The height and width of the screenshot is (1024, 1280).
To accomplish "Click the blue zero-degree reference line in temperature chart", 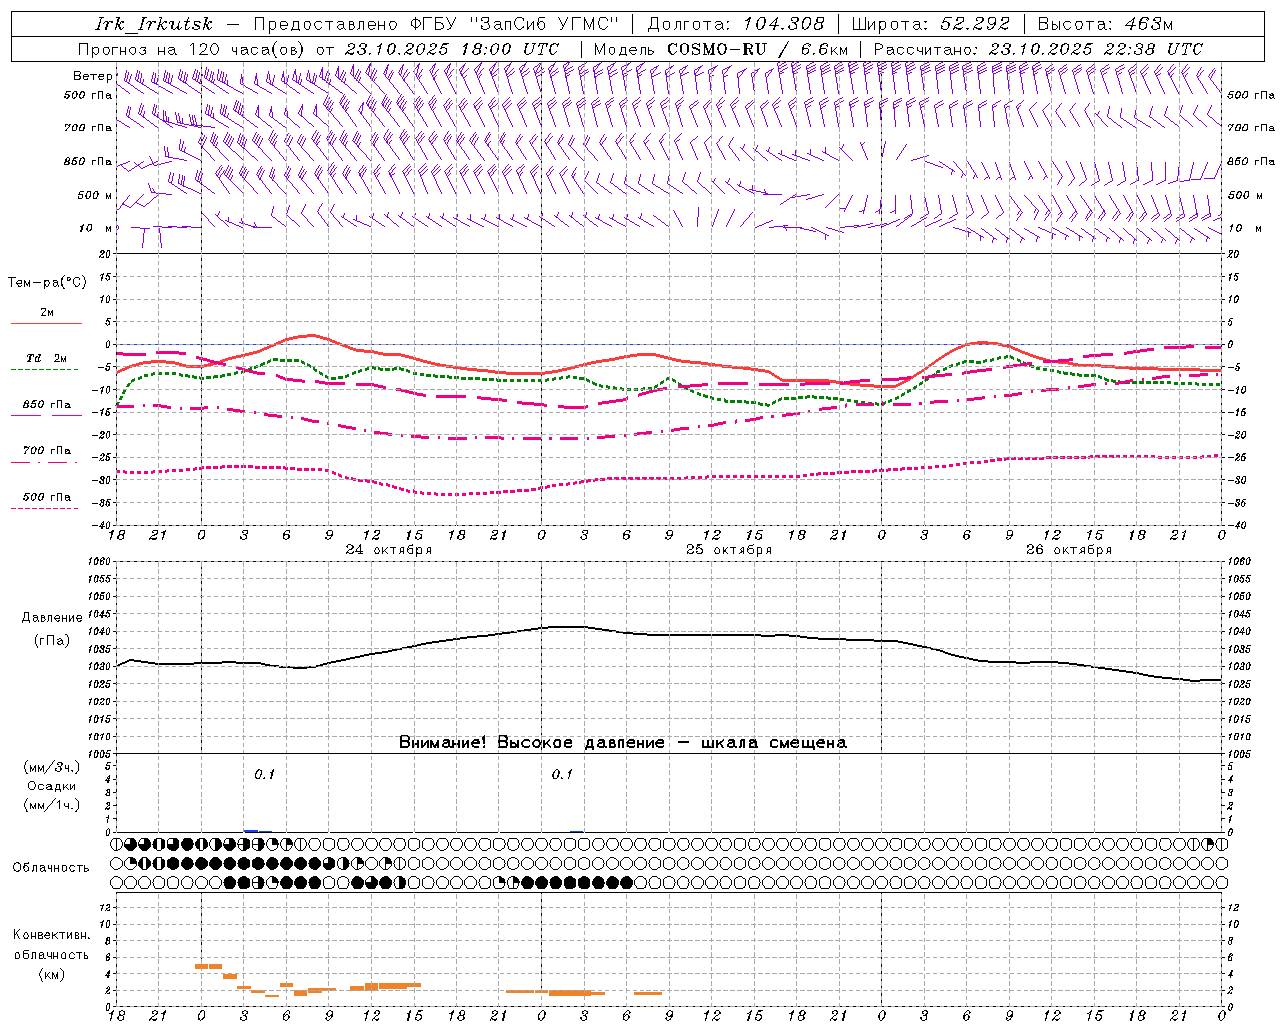I will pos(668,344).
